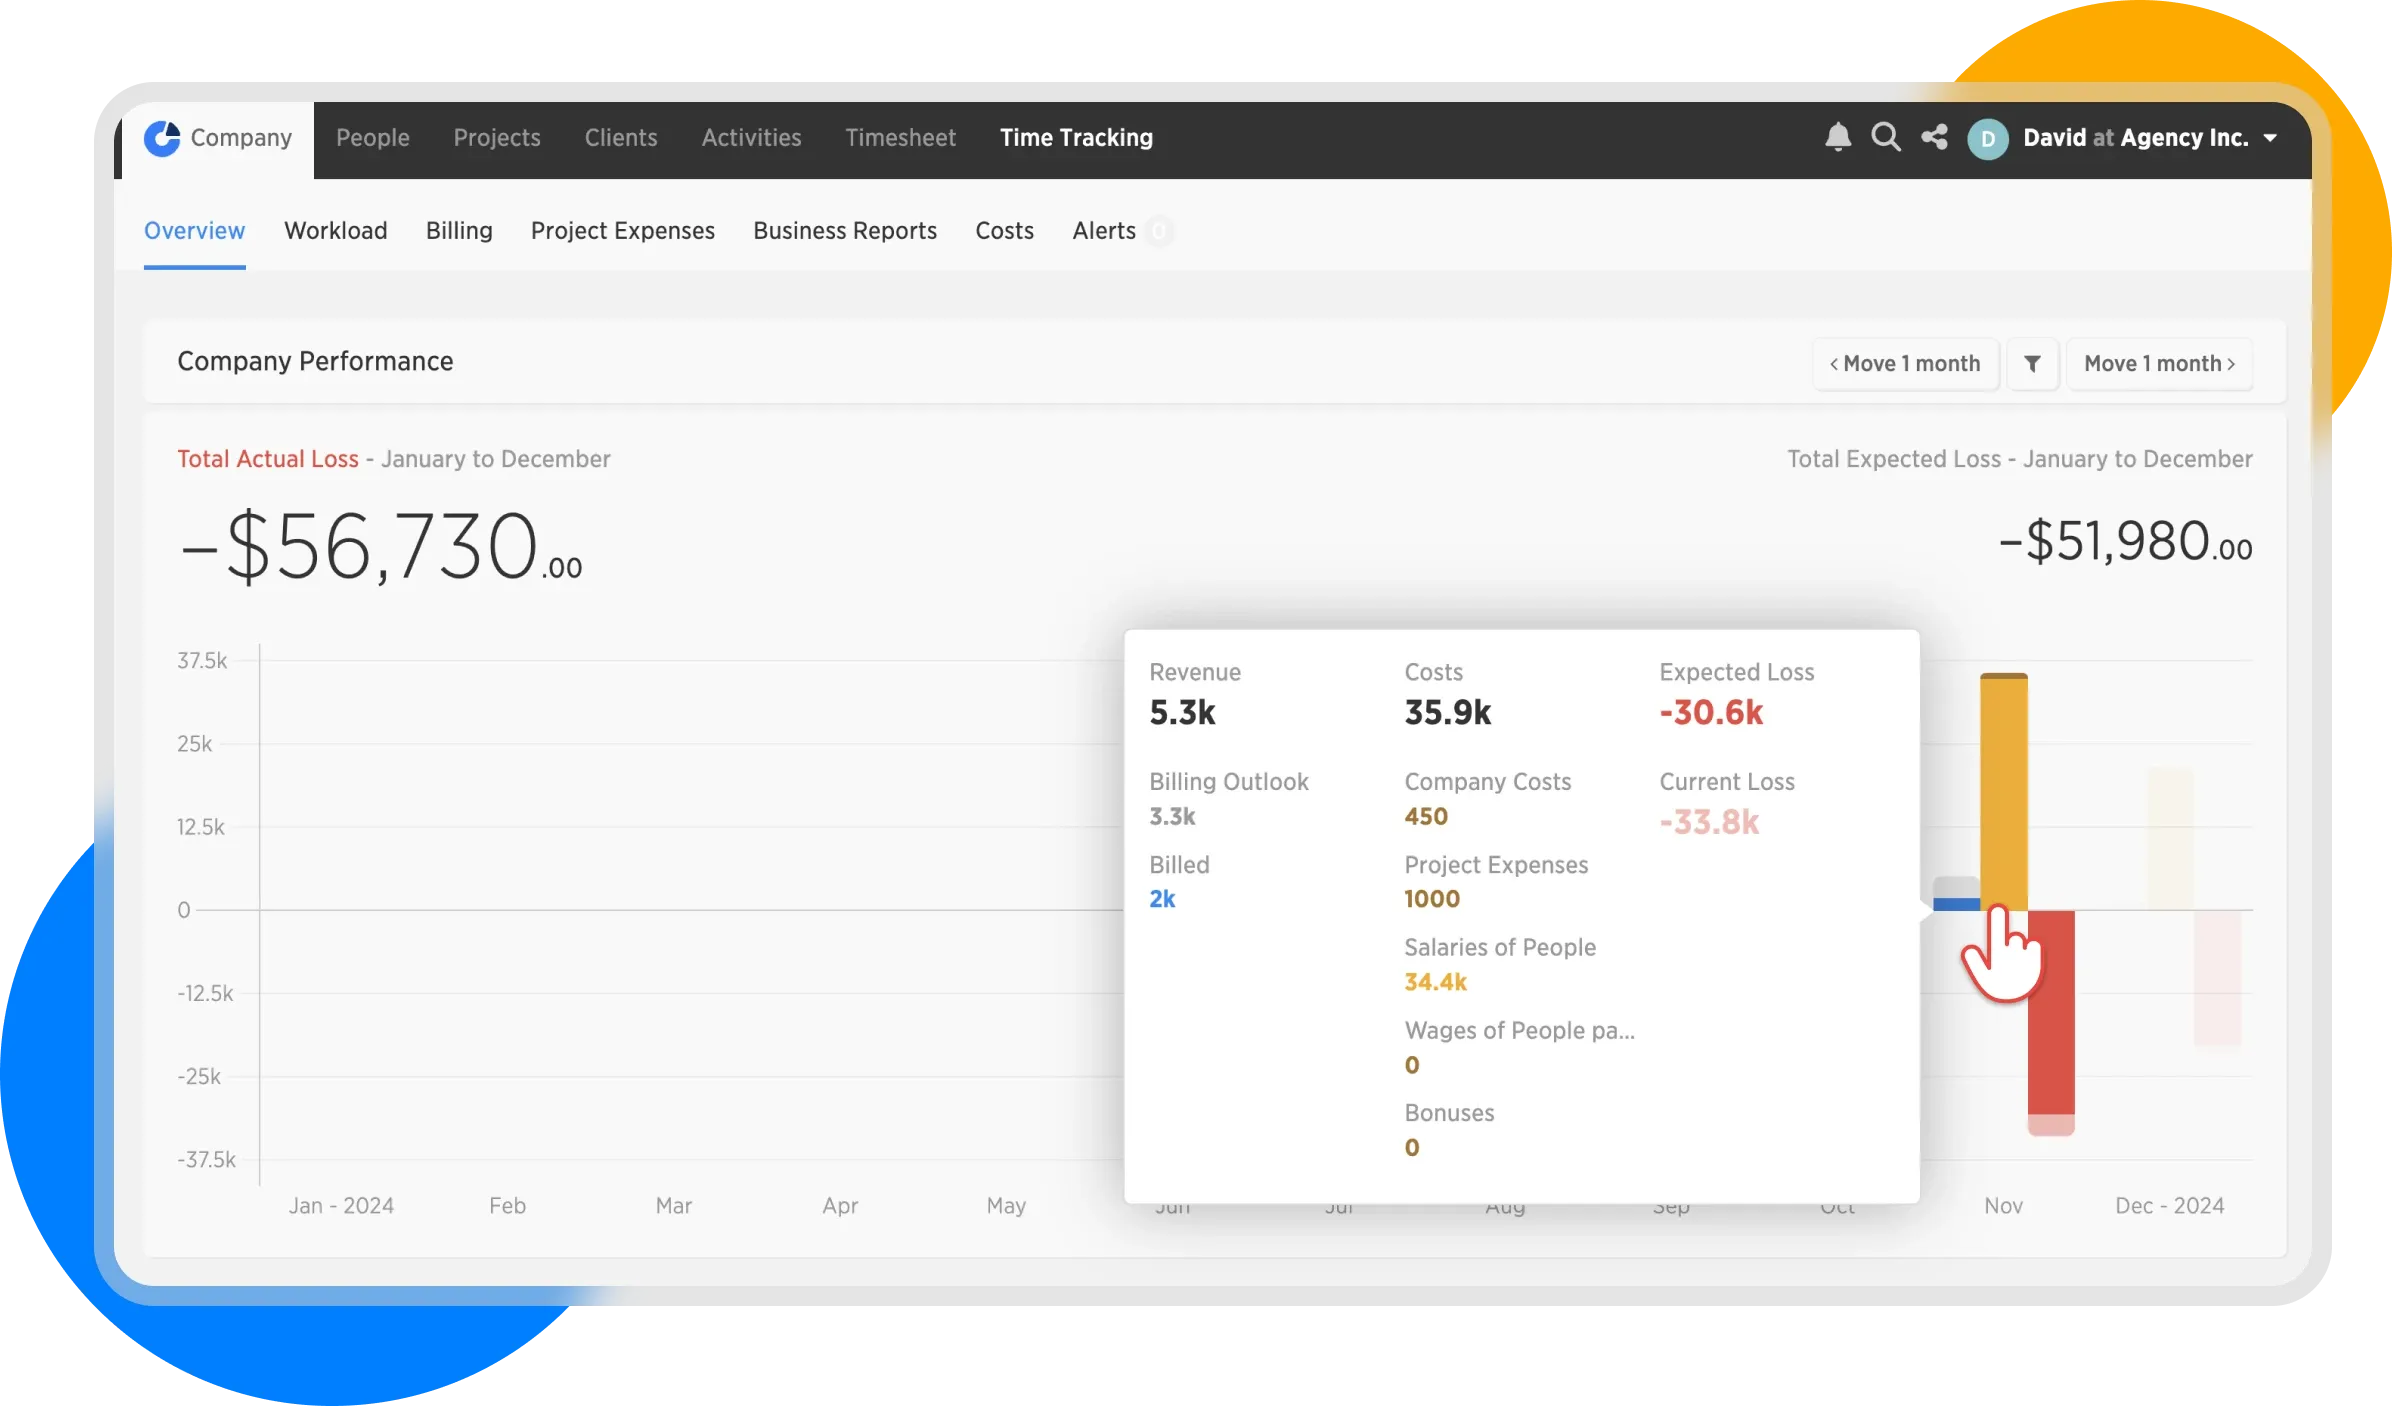The image size is (2392, 1406).
Task: Select the Costs tab
Action: coord(1004,231)
